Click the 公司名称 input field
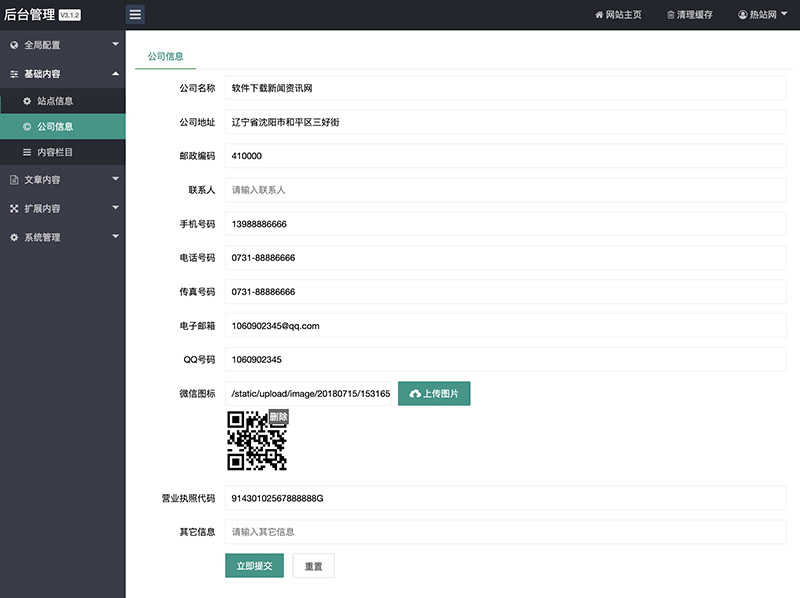 point(505,88)
